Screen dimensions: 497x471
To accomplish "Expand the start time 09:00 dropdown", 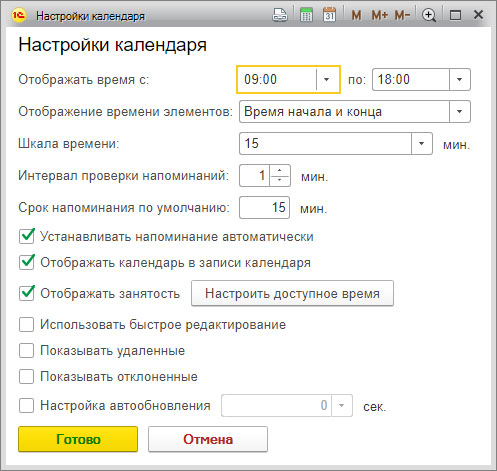I will click(327, 79).
